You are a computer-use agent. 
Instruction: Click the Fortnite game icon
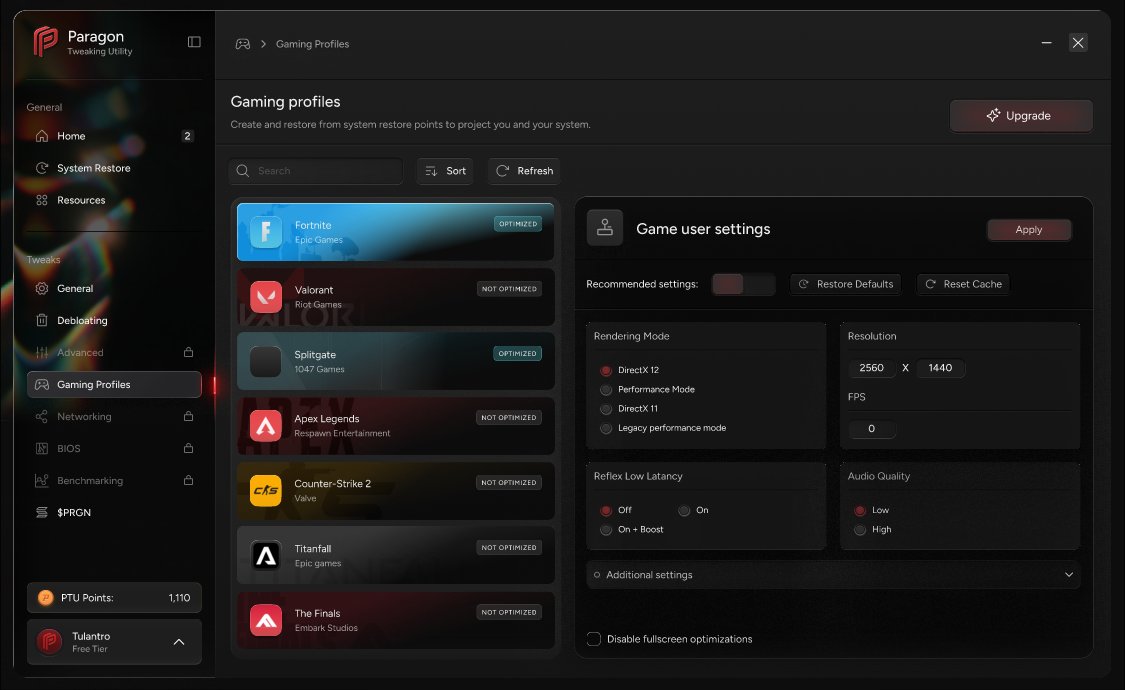[265, 232]
